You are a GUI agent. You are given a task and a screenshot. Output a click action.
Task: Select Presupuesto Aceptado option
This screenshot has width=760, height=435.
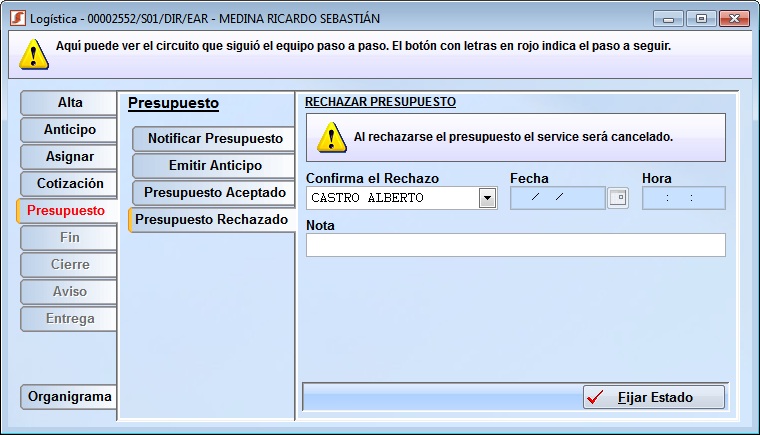[x=215, y=192]
